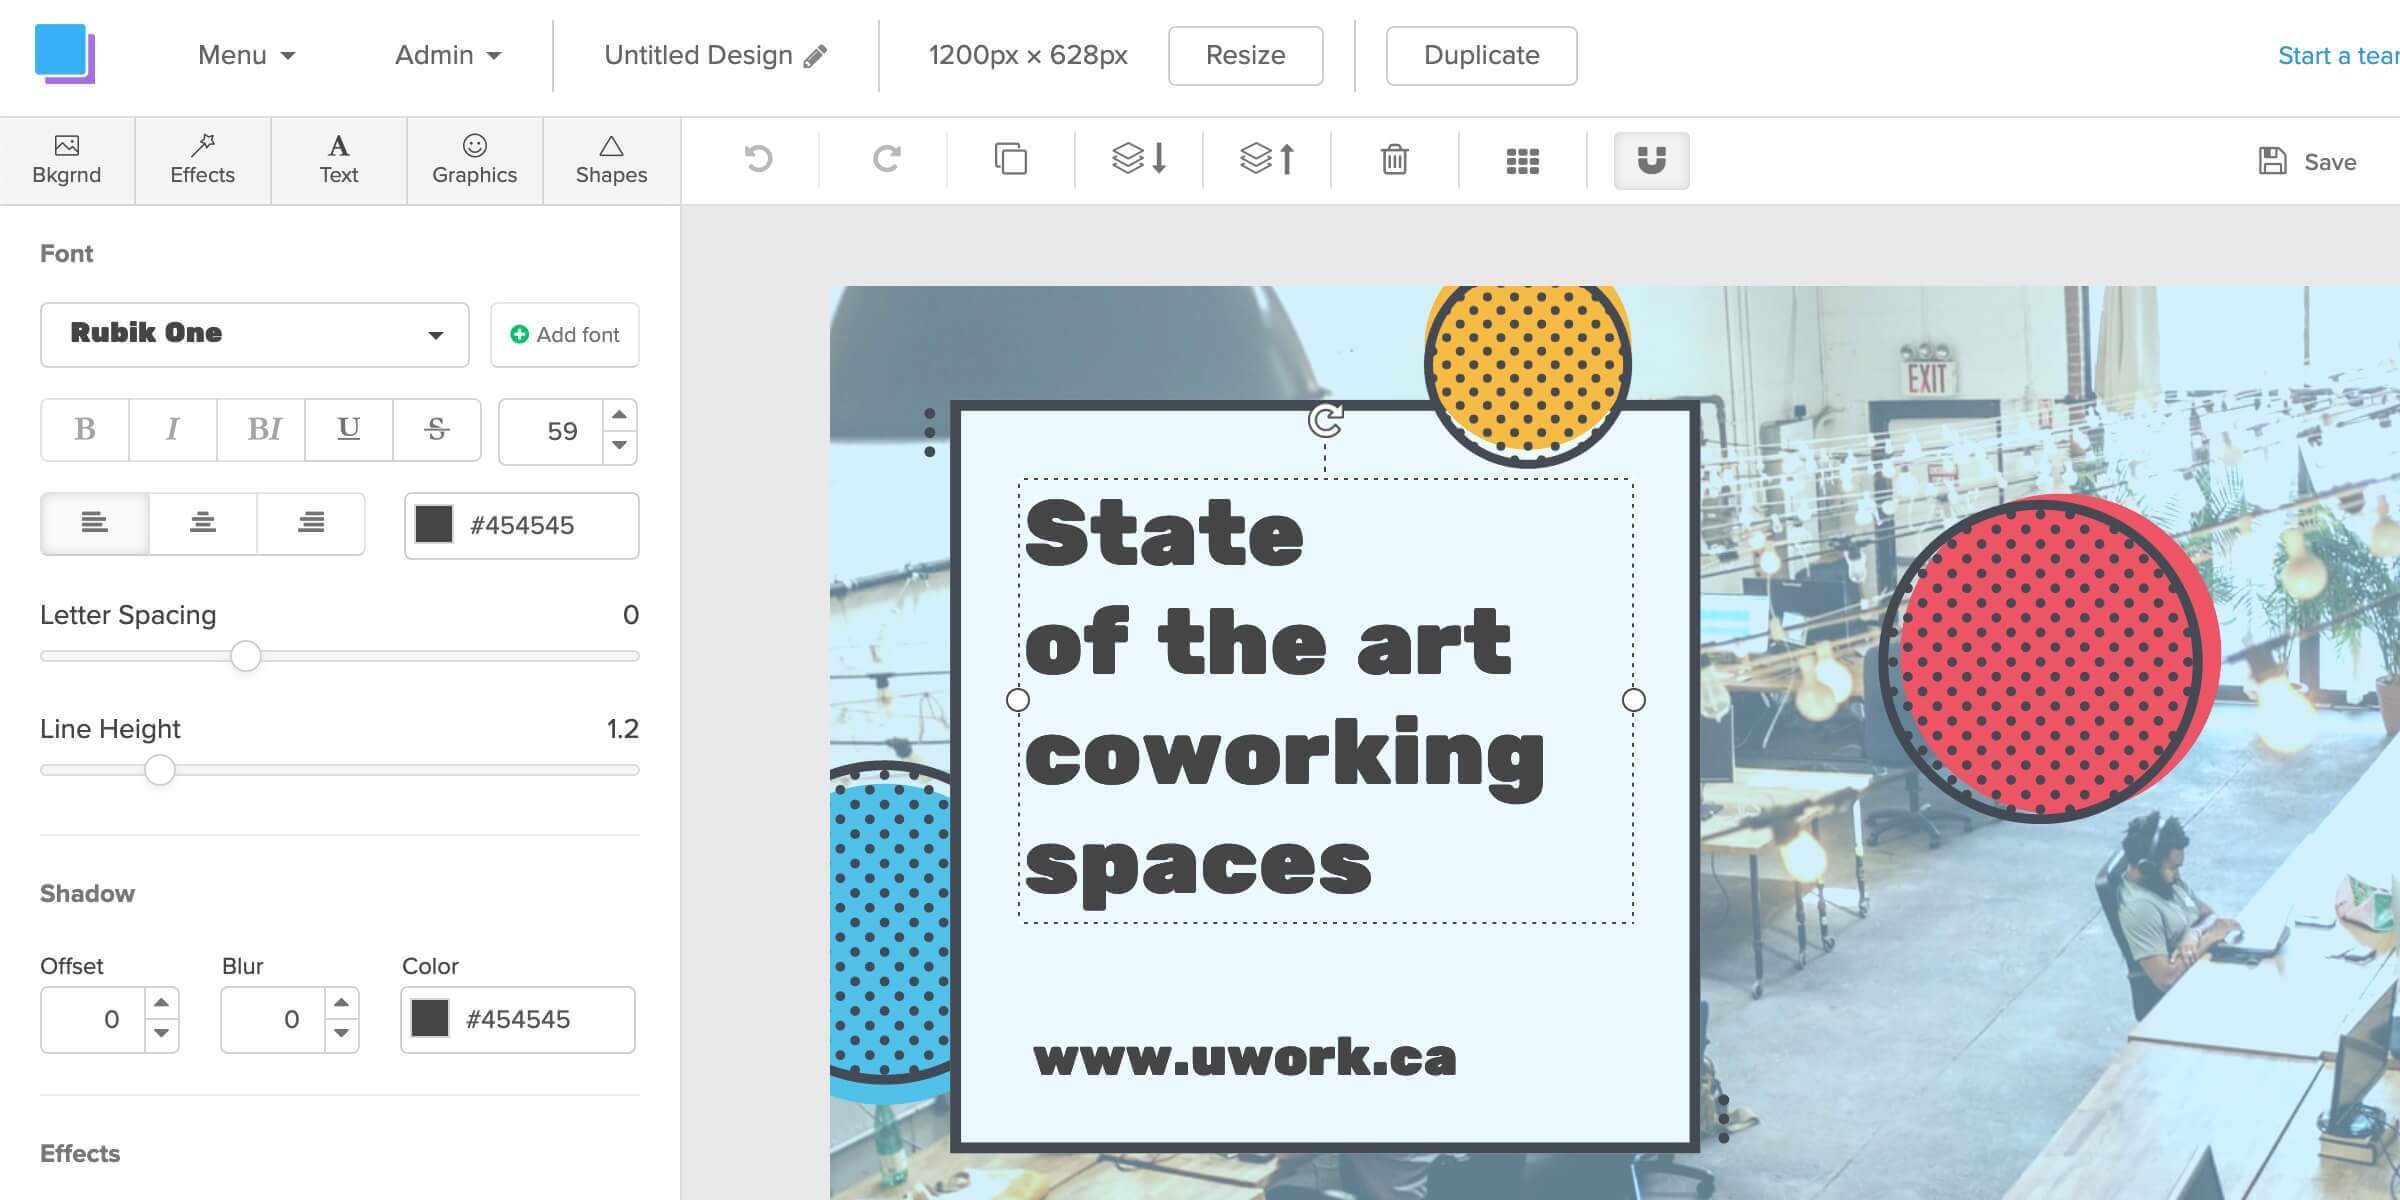Screen dimensions: 2400x1200
Task: Click the Bkgrnd tab in left panel
Action: click(67, 159)
